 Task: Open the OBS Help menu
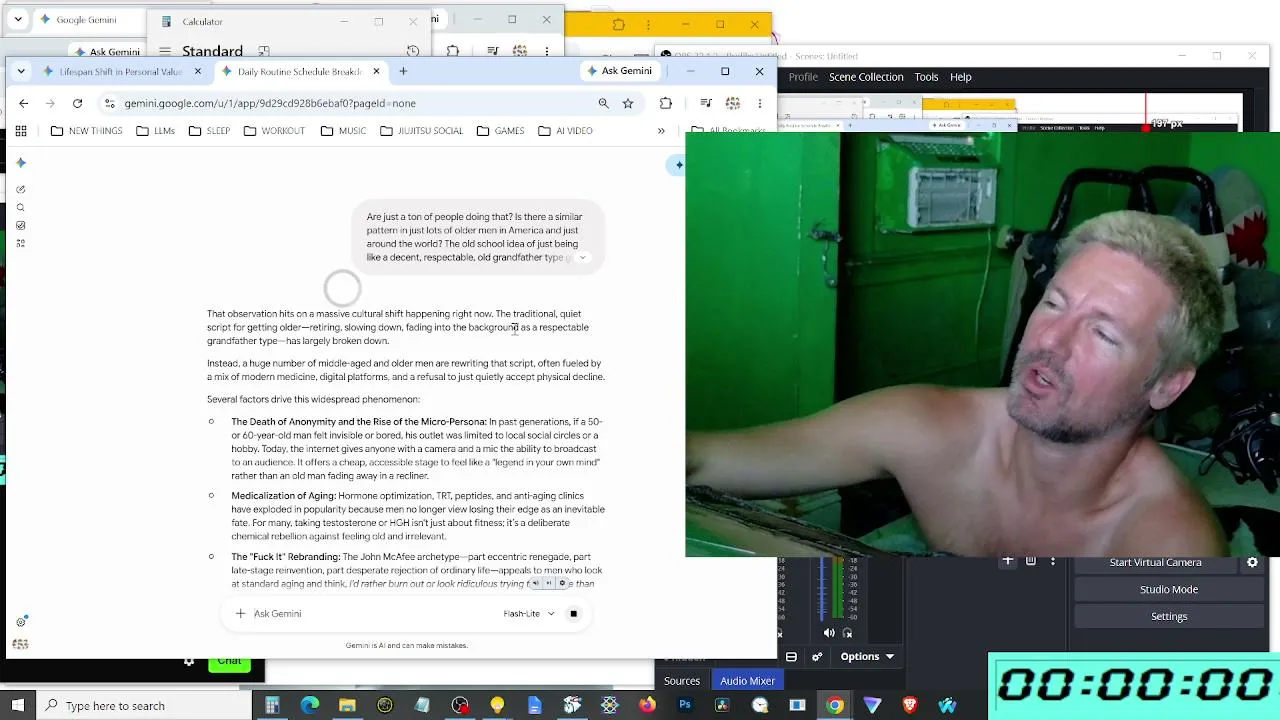point(960,77)
